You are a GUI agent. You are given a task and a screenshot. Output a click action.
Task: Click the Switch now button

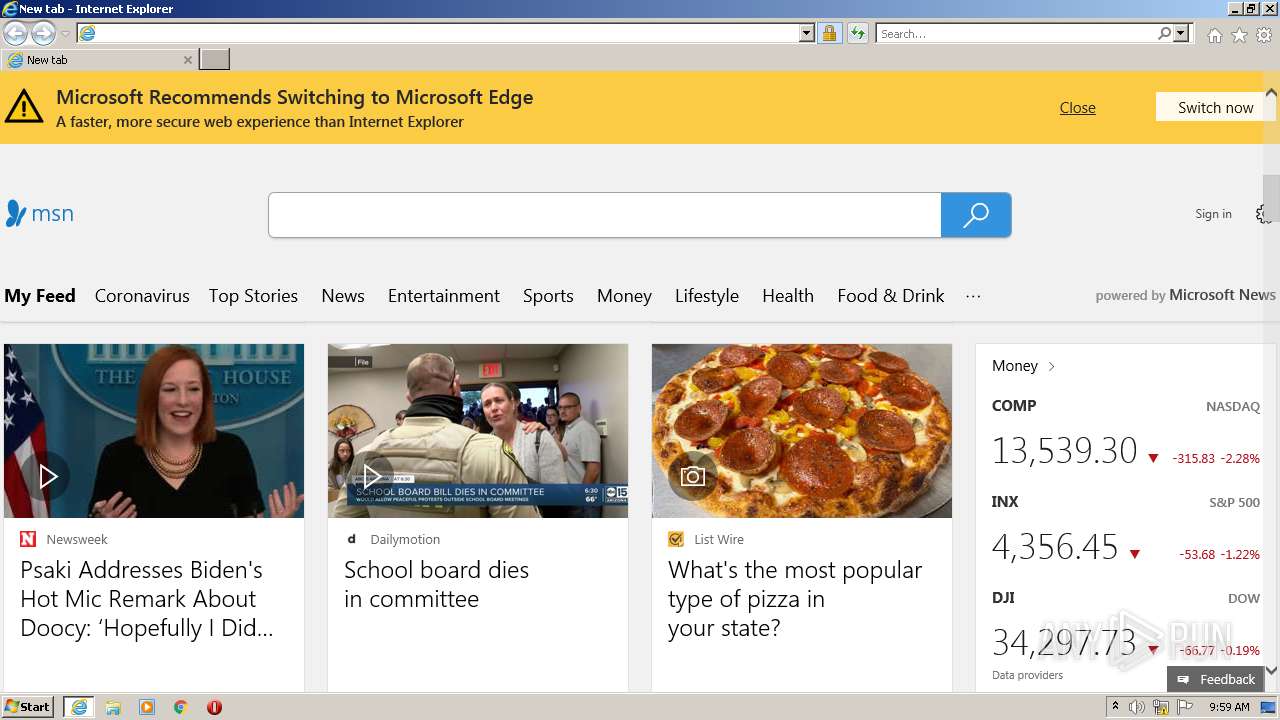coord(1215,107)
